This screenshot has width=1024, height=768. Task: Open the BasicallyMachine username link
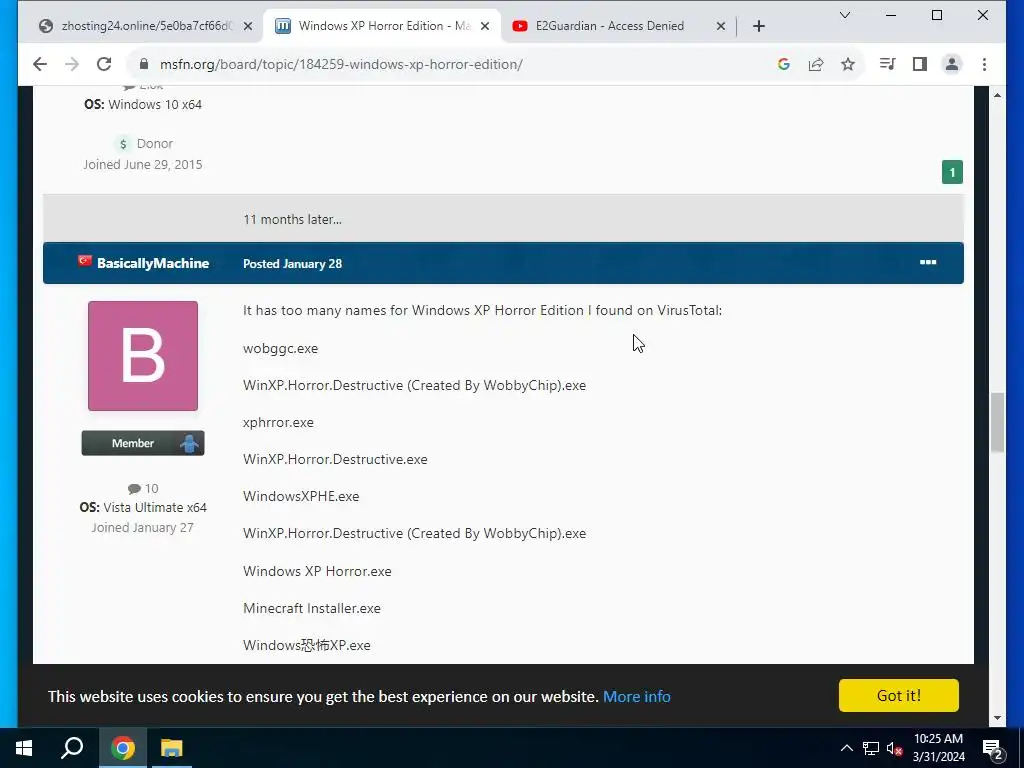pyautogui.click(x=153, y=263)
